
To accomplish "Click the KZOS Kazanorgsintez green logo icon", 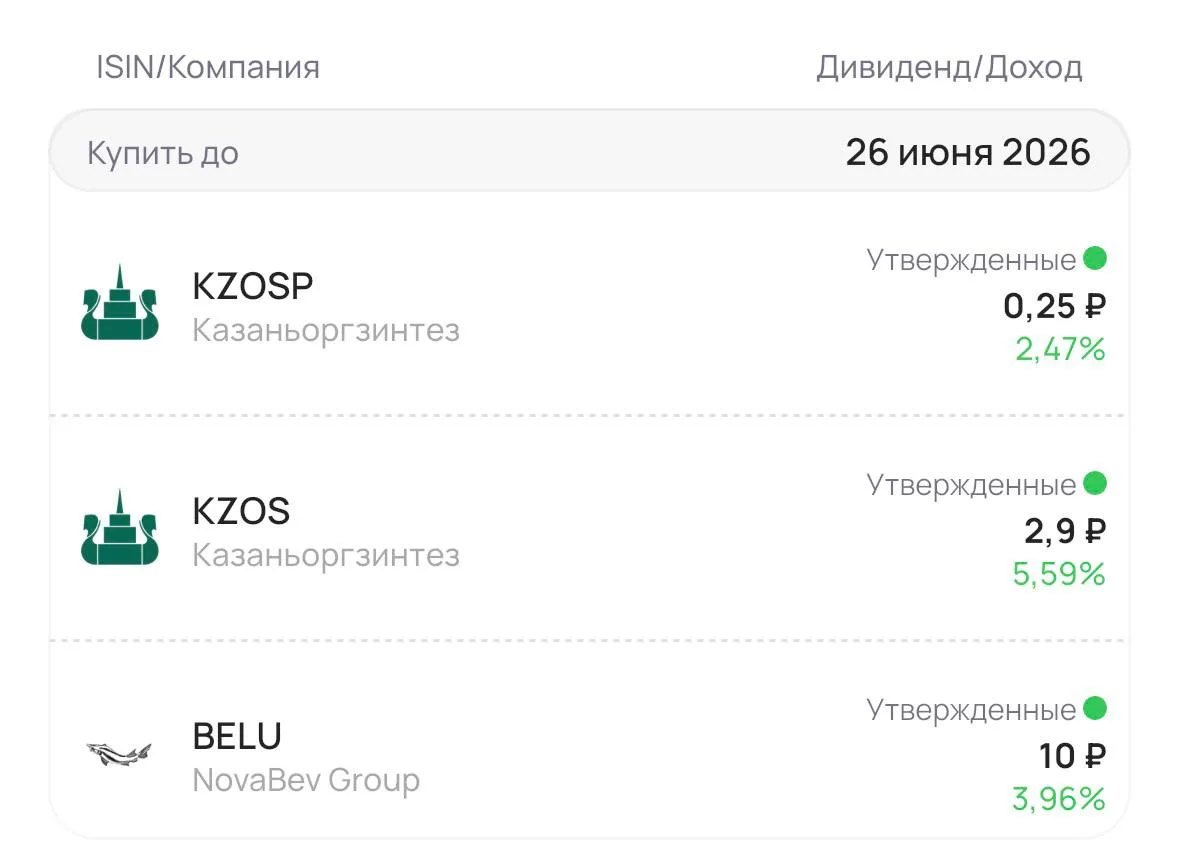I will coord(120,528).
